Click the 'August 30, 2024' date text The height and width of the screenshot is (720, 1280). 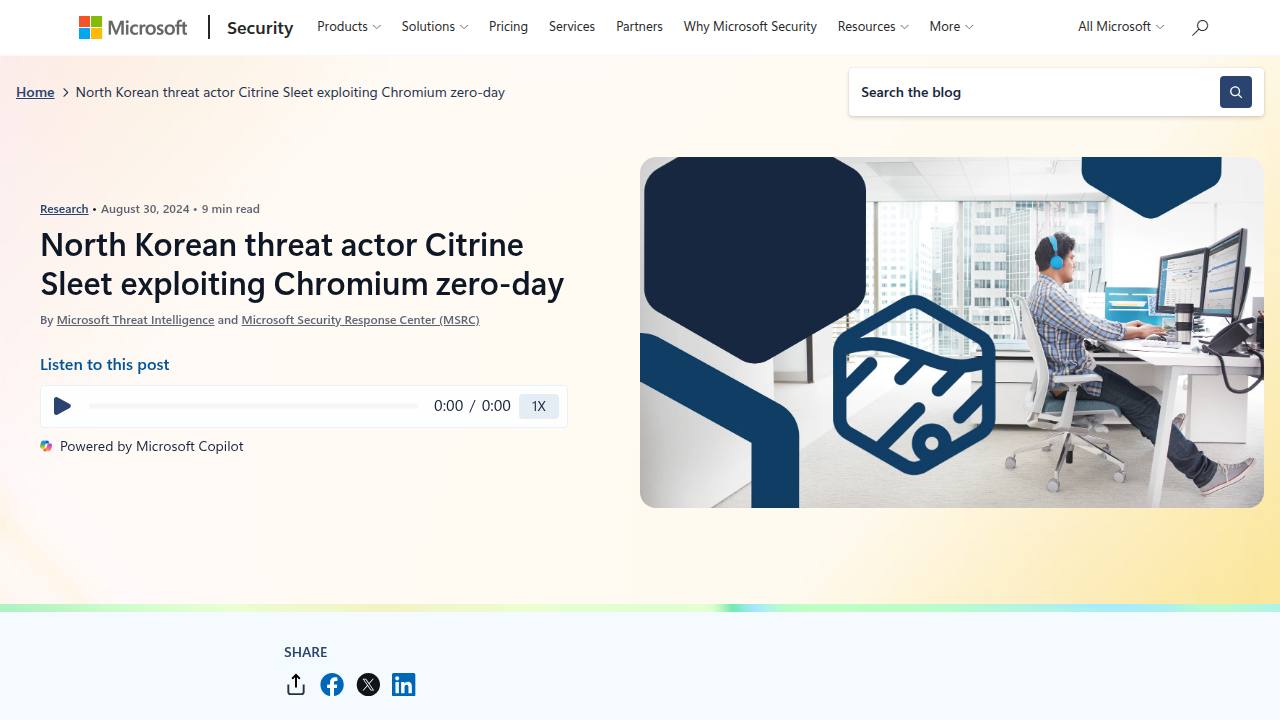145,209
